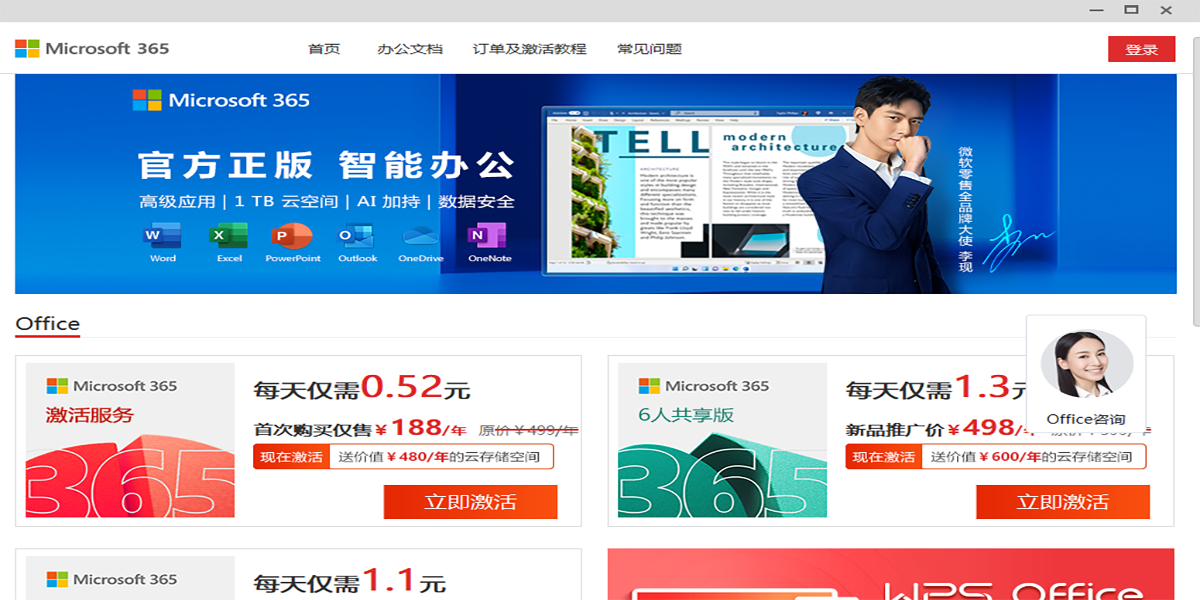Click the Word icon in banner

click(162, 237)
